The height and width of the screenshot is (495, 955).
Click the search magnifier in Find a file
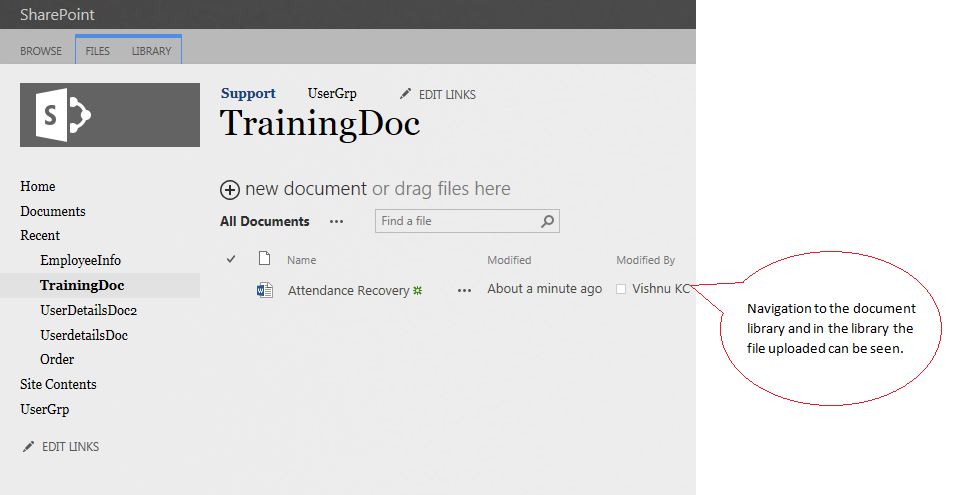click(548, 221)
